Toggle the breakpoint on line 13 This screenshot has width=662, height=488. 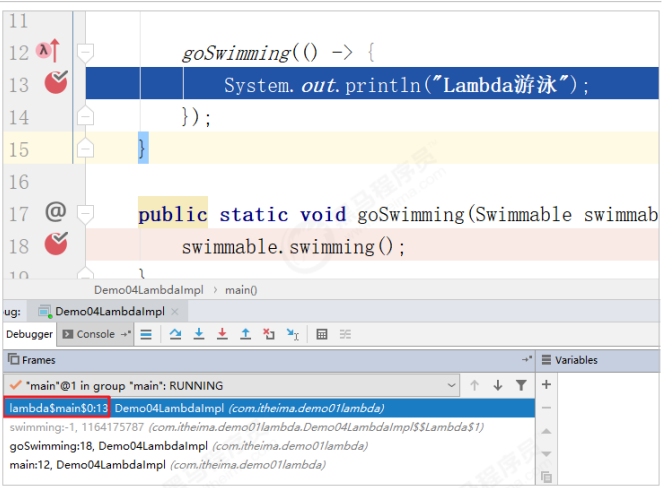tap(56, 82)
